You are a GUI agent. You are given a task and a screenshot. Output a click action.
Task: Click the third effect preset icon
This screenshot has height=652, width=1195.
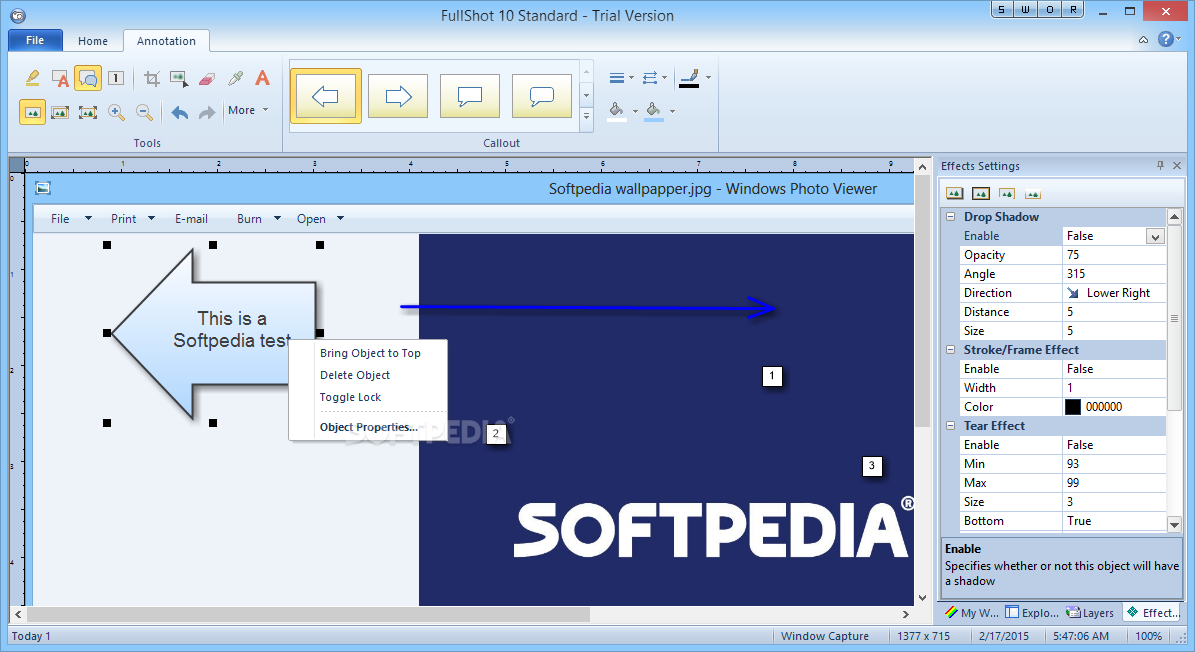(x=1007, y=193)
